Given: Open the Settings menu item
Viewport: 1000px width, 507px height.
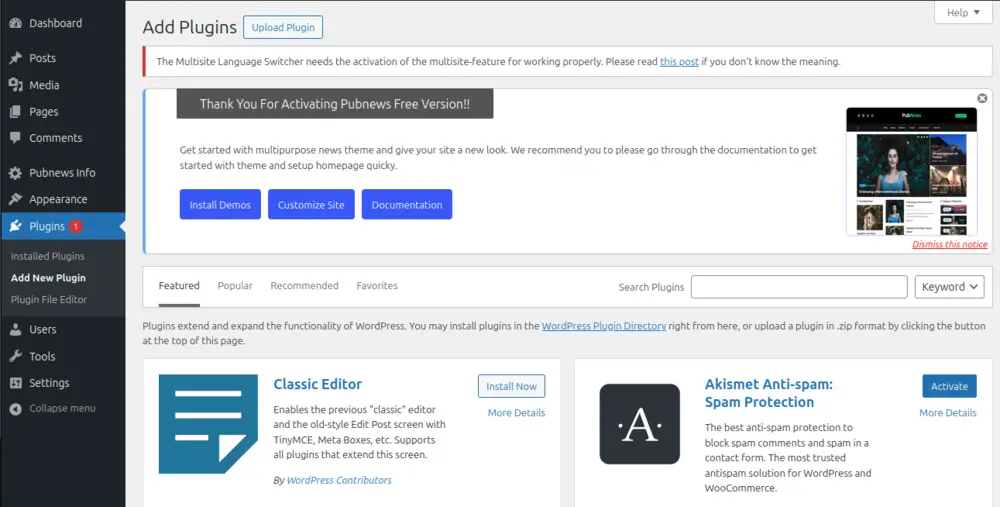Looking at the screenshot, I should pos(62,383).
